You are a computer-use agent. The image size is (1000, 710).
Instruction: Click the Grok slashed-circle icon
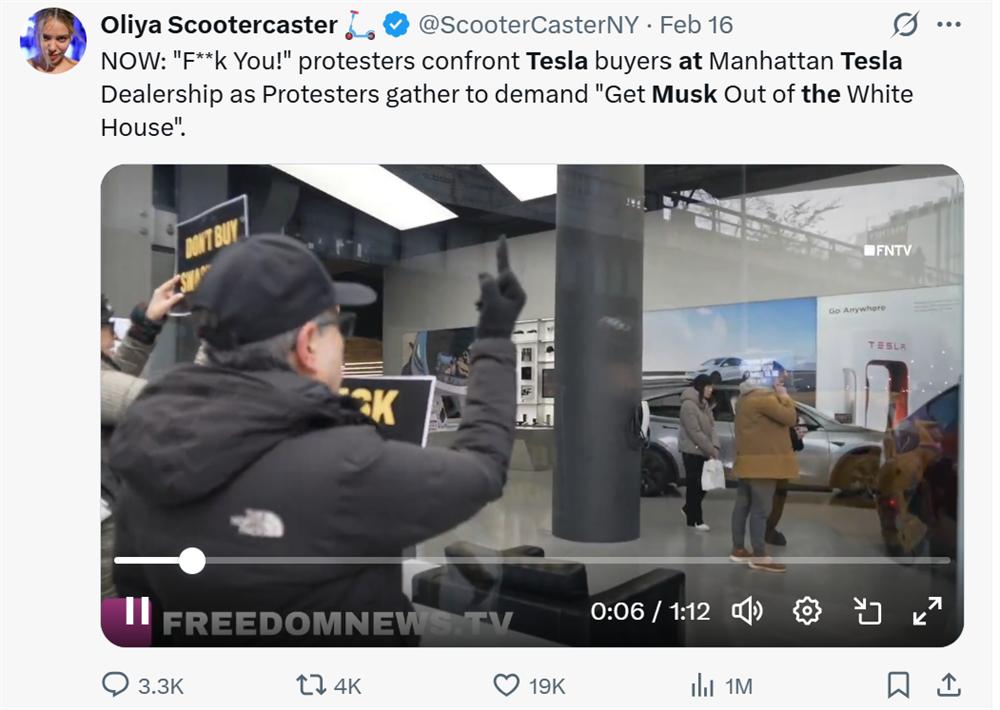coord(905,25)
